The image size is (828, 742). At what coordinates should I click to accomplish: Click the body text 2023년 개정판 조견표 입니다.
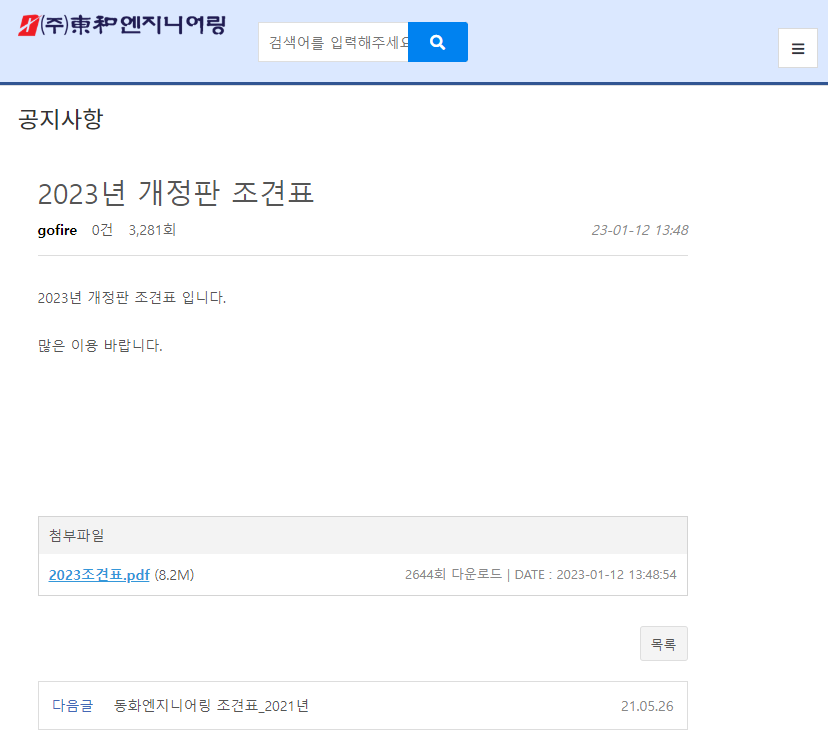131,298
